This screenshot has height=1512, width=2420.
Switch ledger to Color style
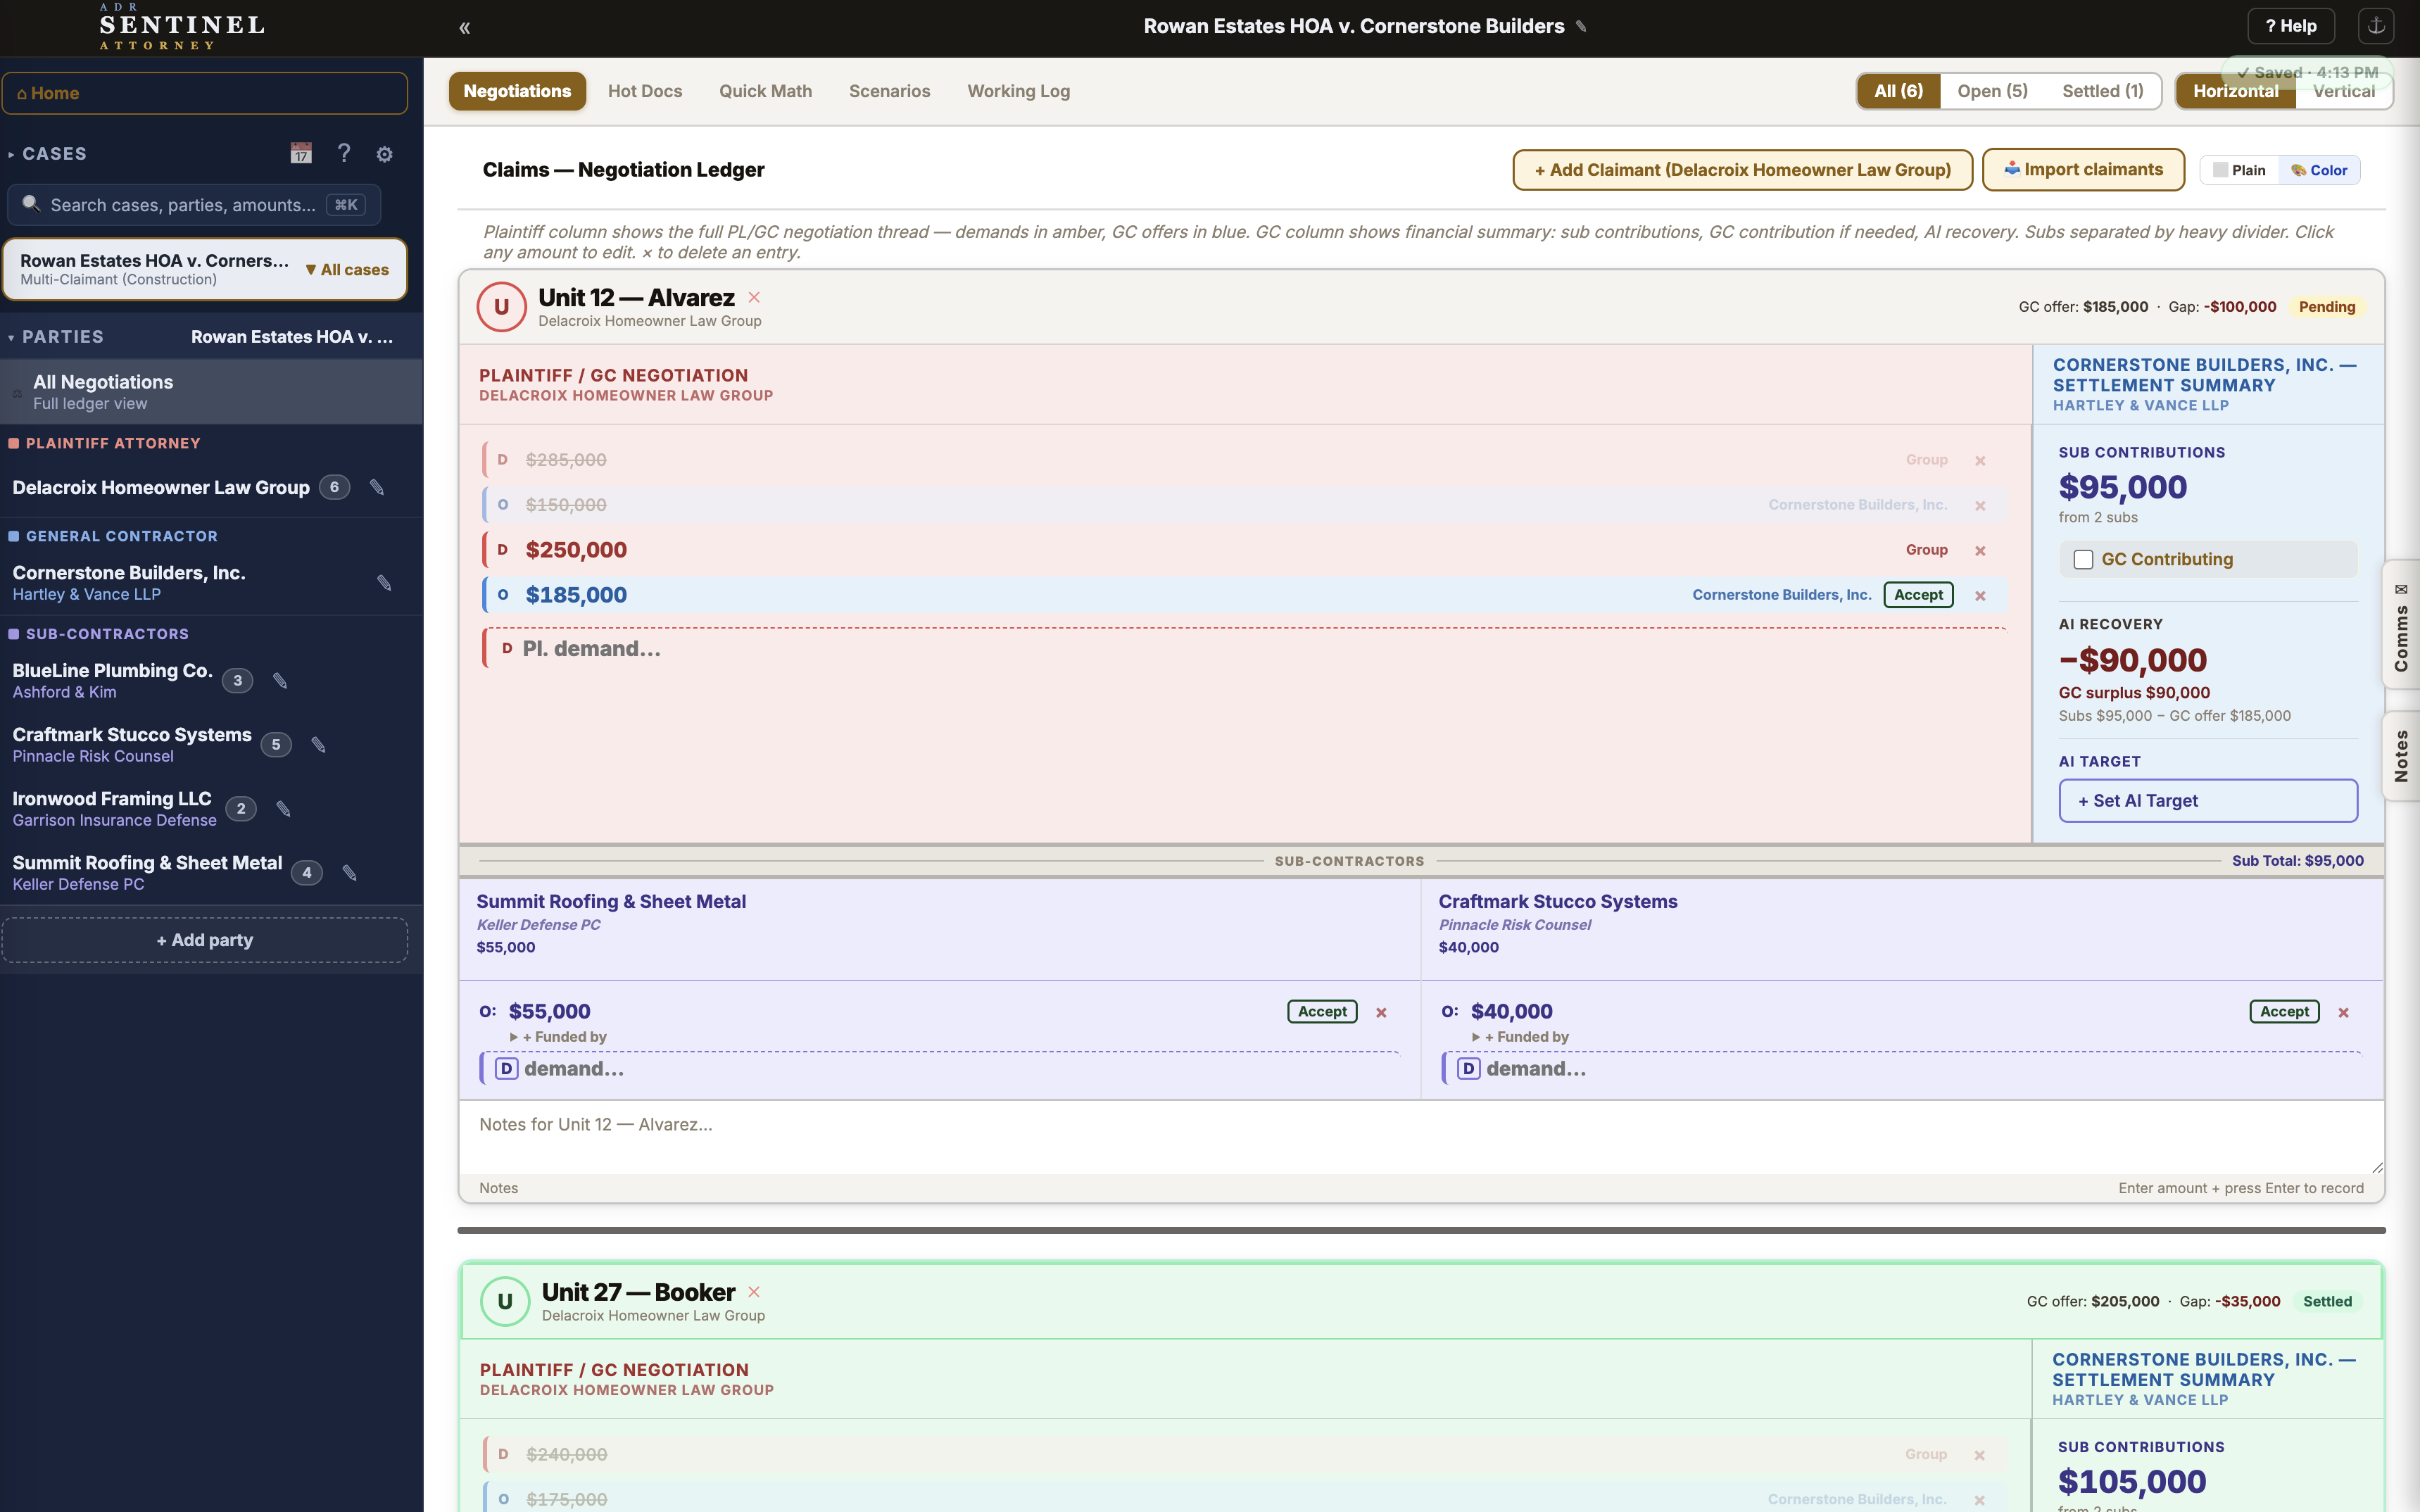pyautogui.click(x=2319, y=170)
